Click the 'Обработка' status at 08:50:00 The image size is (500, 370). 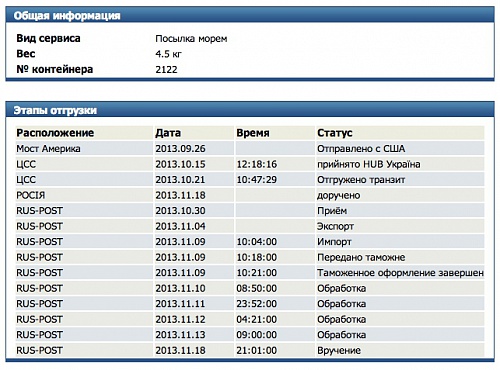click(x=342, y=288)
